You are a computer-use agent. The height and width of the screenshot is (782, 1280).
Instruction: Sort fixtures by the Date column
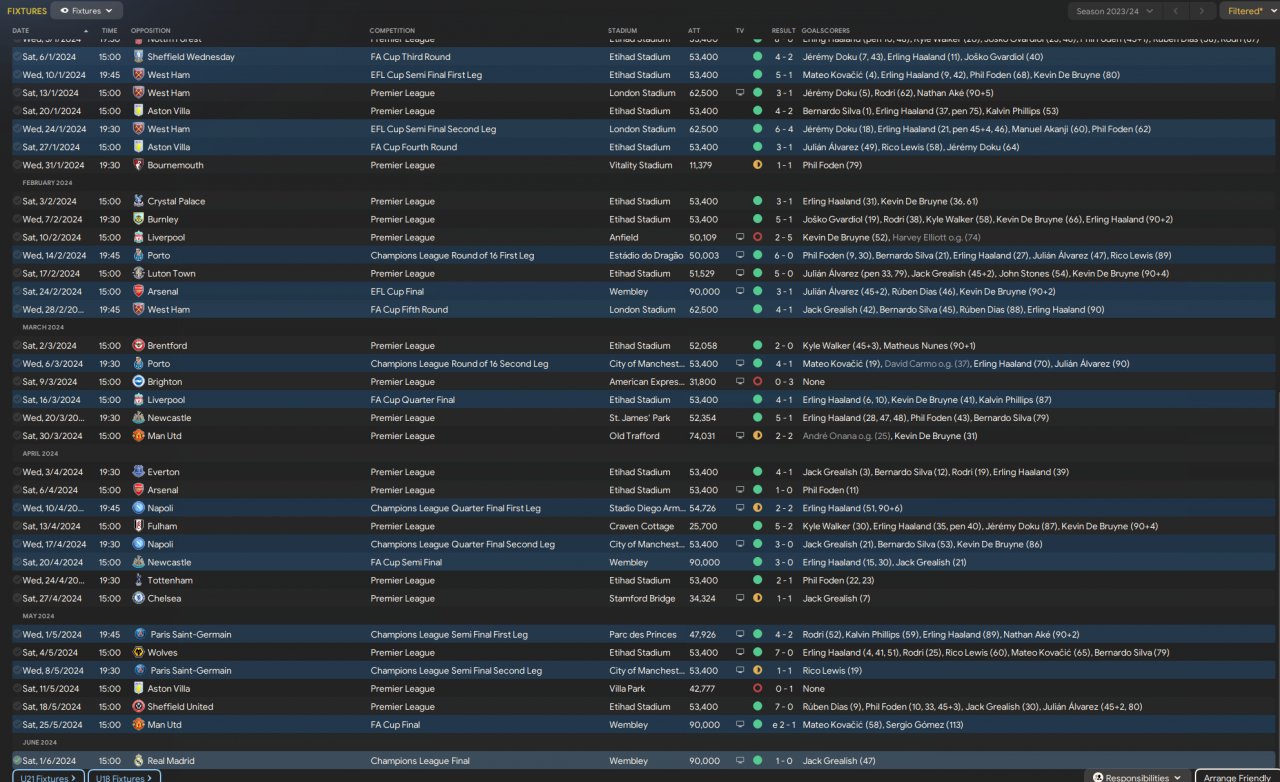coord(21,30)
